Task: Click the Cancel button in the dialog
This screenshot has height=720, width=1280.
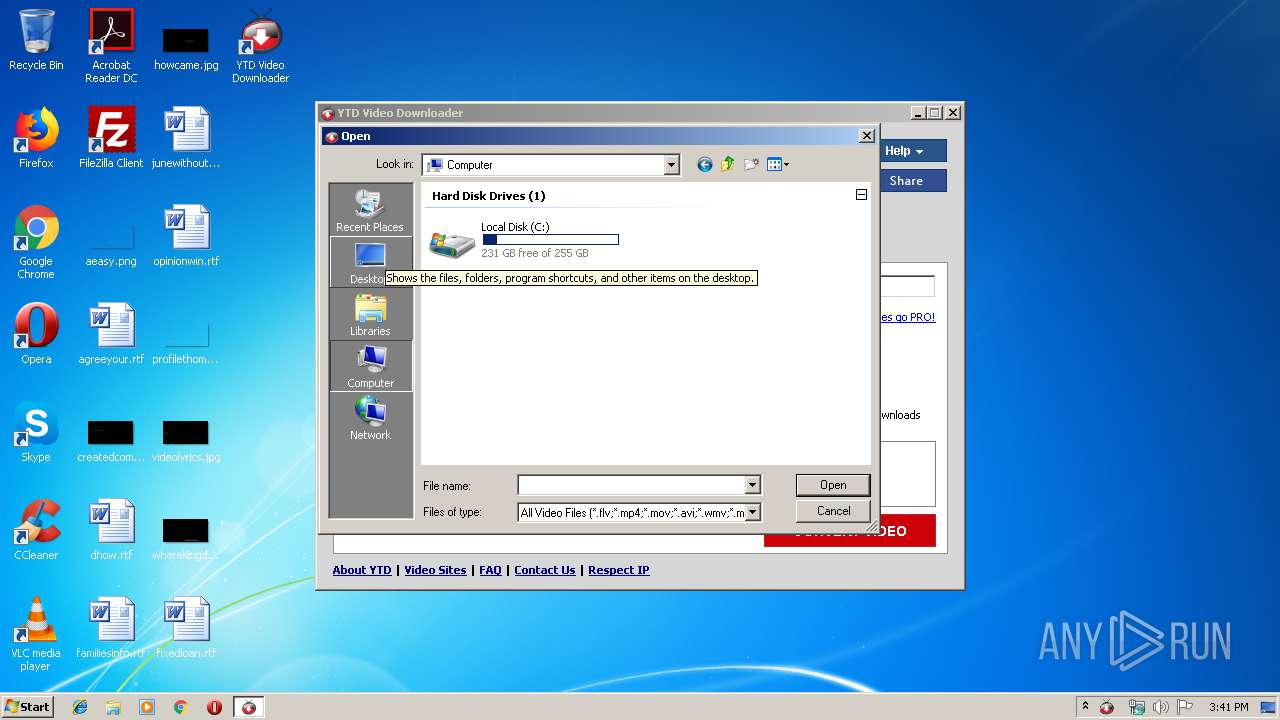Action: click(x=833, y=511)
